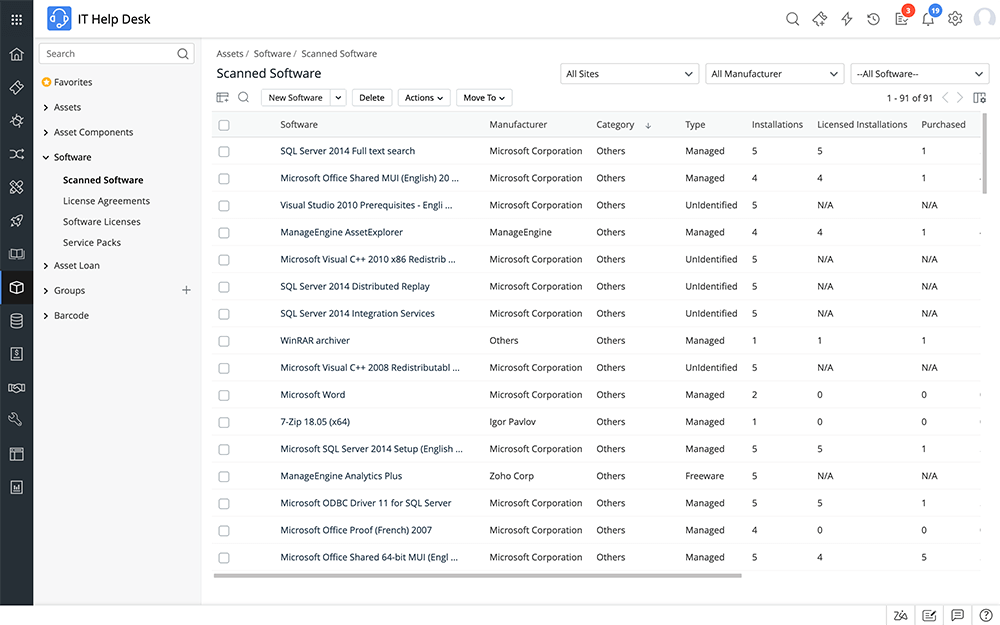Open the All Manufacturer dropdown
The image size is (1000, 625).
[x=773, y=73]
